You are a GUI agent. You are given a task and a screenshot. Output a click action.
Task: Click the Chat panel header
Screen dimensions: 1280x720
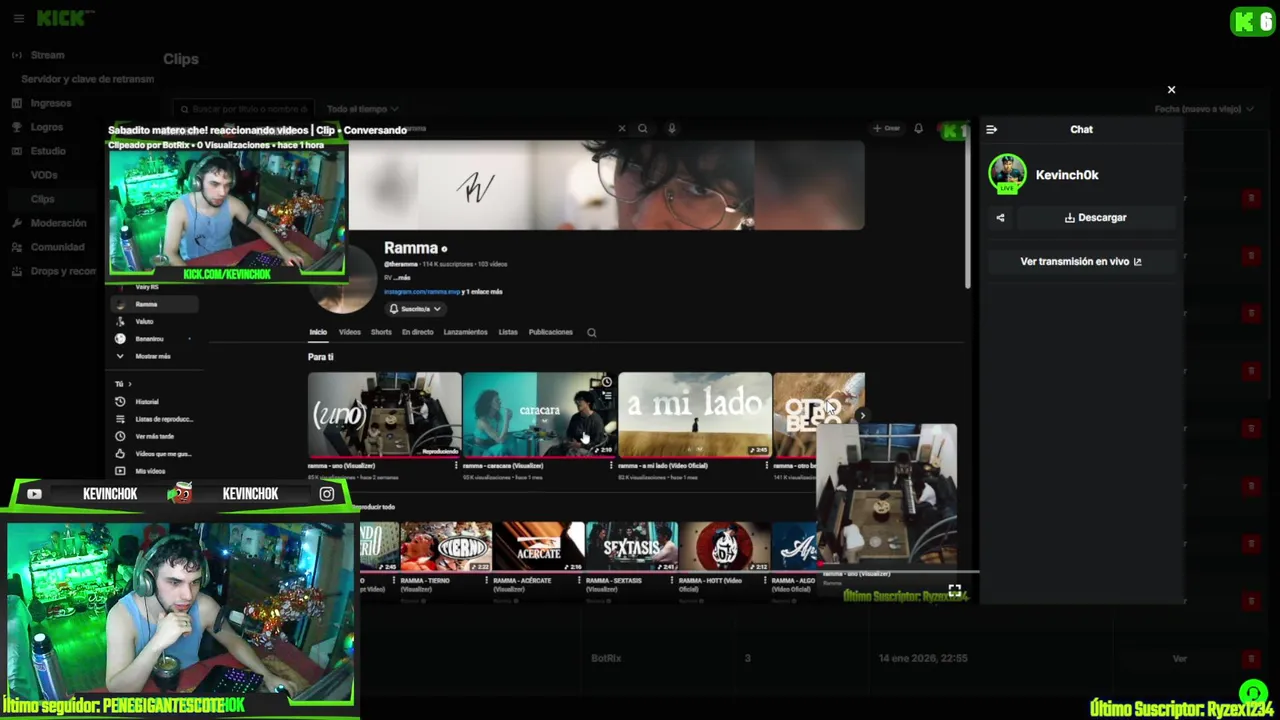click(x=1081, y=129)
